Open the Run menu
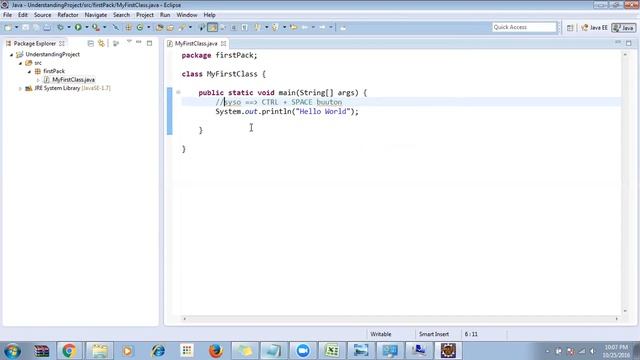The width and height of the screenshot is (640, 360). coord(165,15)
